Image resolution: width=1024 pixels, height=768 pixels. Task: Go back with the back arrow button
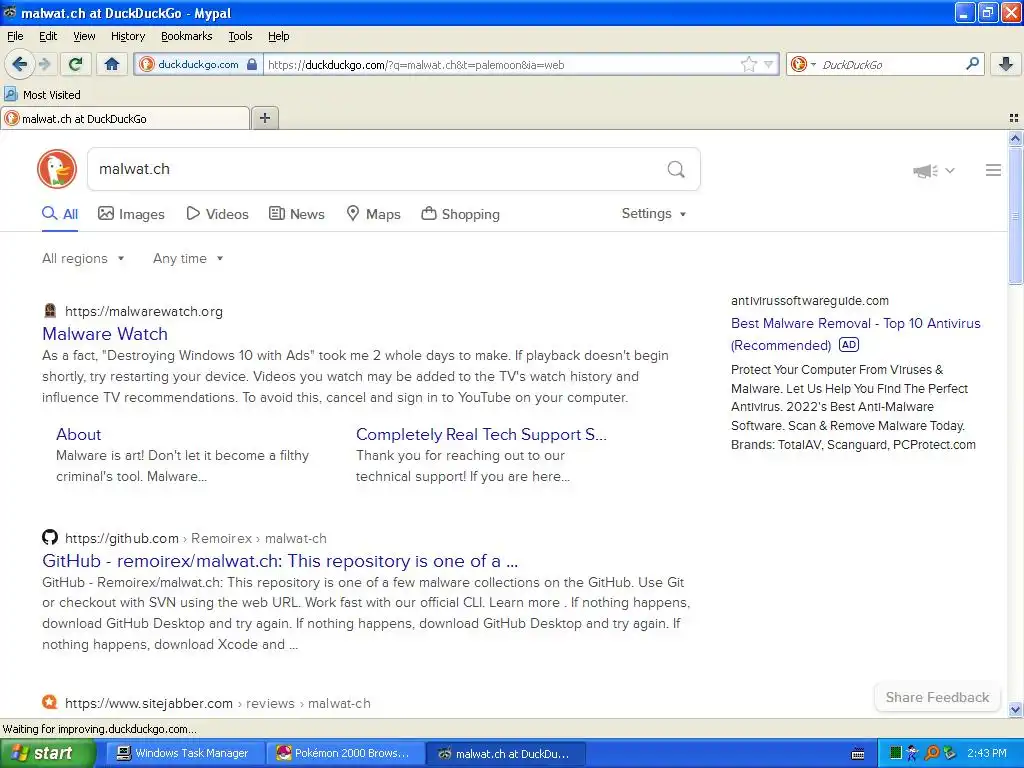[x=19, y=64]
